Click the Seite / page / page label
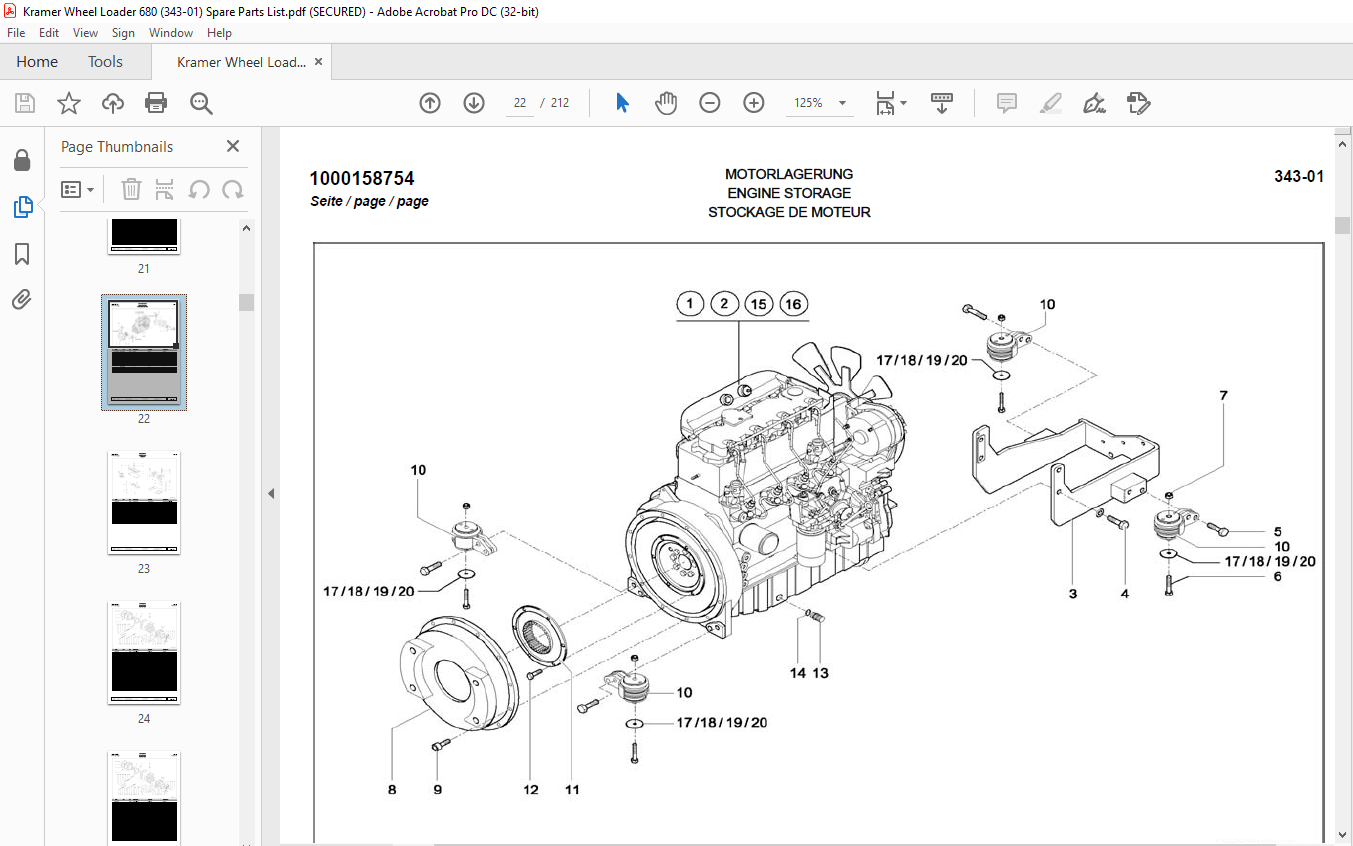Image resolution: width=1353 pixels, height=846 pixels. point(369,201)
